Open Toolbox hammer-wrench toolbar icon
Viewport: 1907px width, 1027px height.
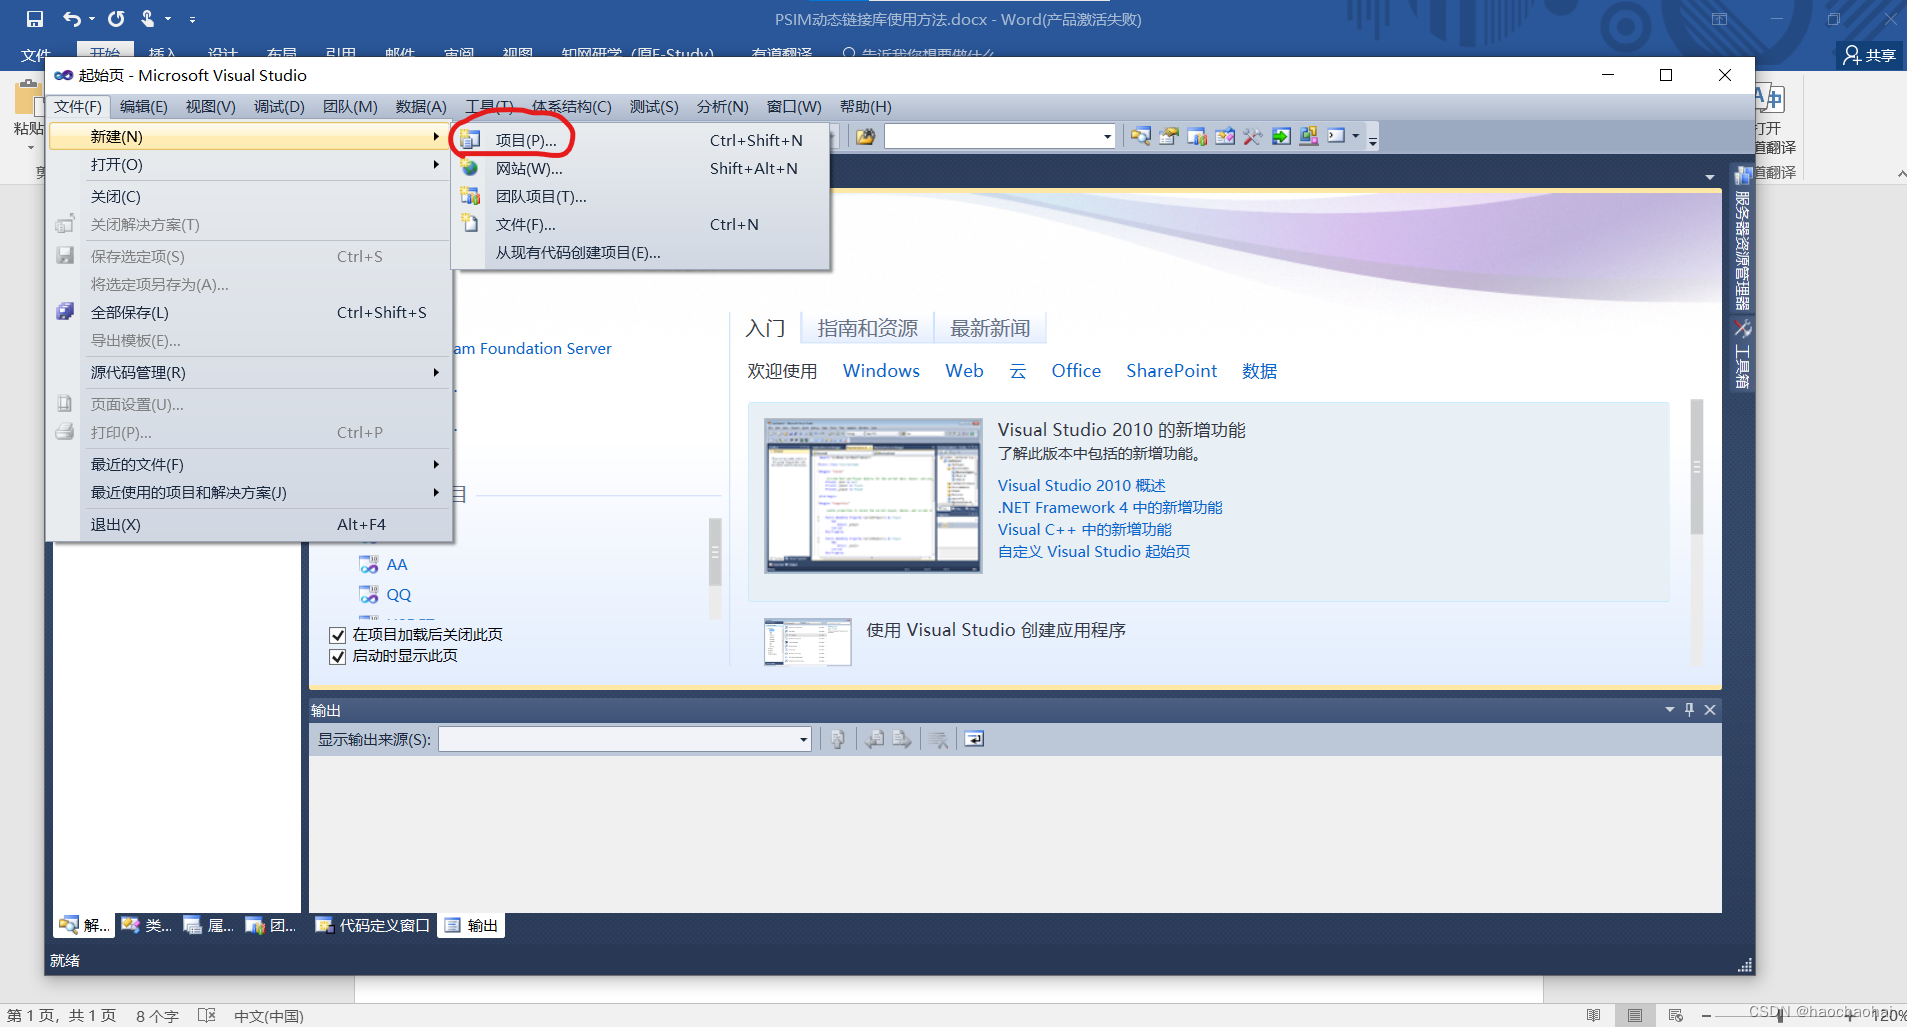click(1253, 136)
